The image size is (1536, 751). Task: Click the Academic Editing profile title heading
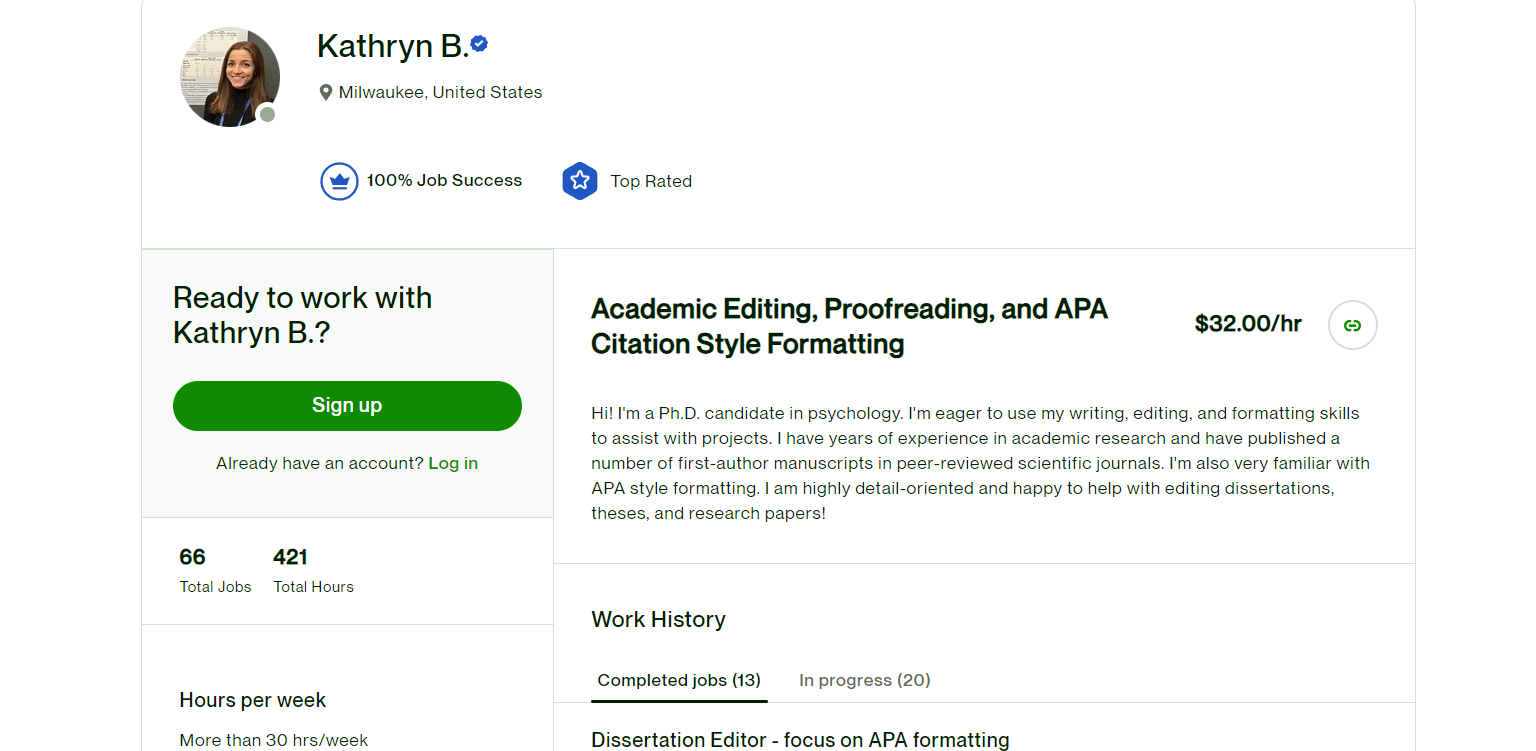click(849, 326)
